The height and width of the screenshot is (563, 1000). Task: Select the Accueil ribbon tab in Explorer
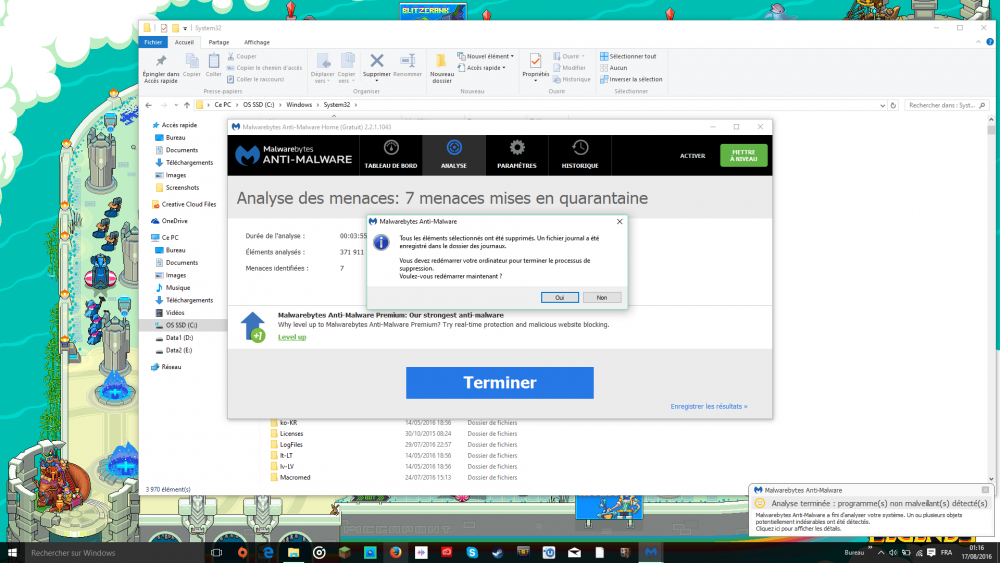(x=184, y=42)
